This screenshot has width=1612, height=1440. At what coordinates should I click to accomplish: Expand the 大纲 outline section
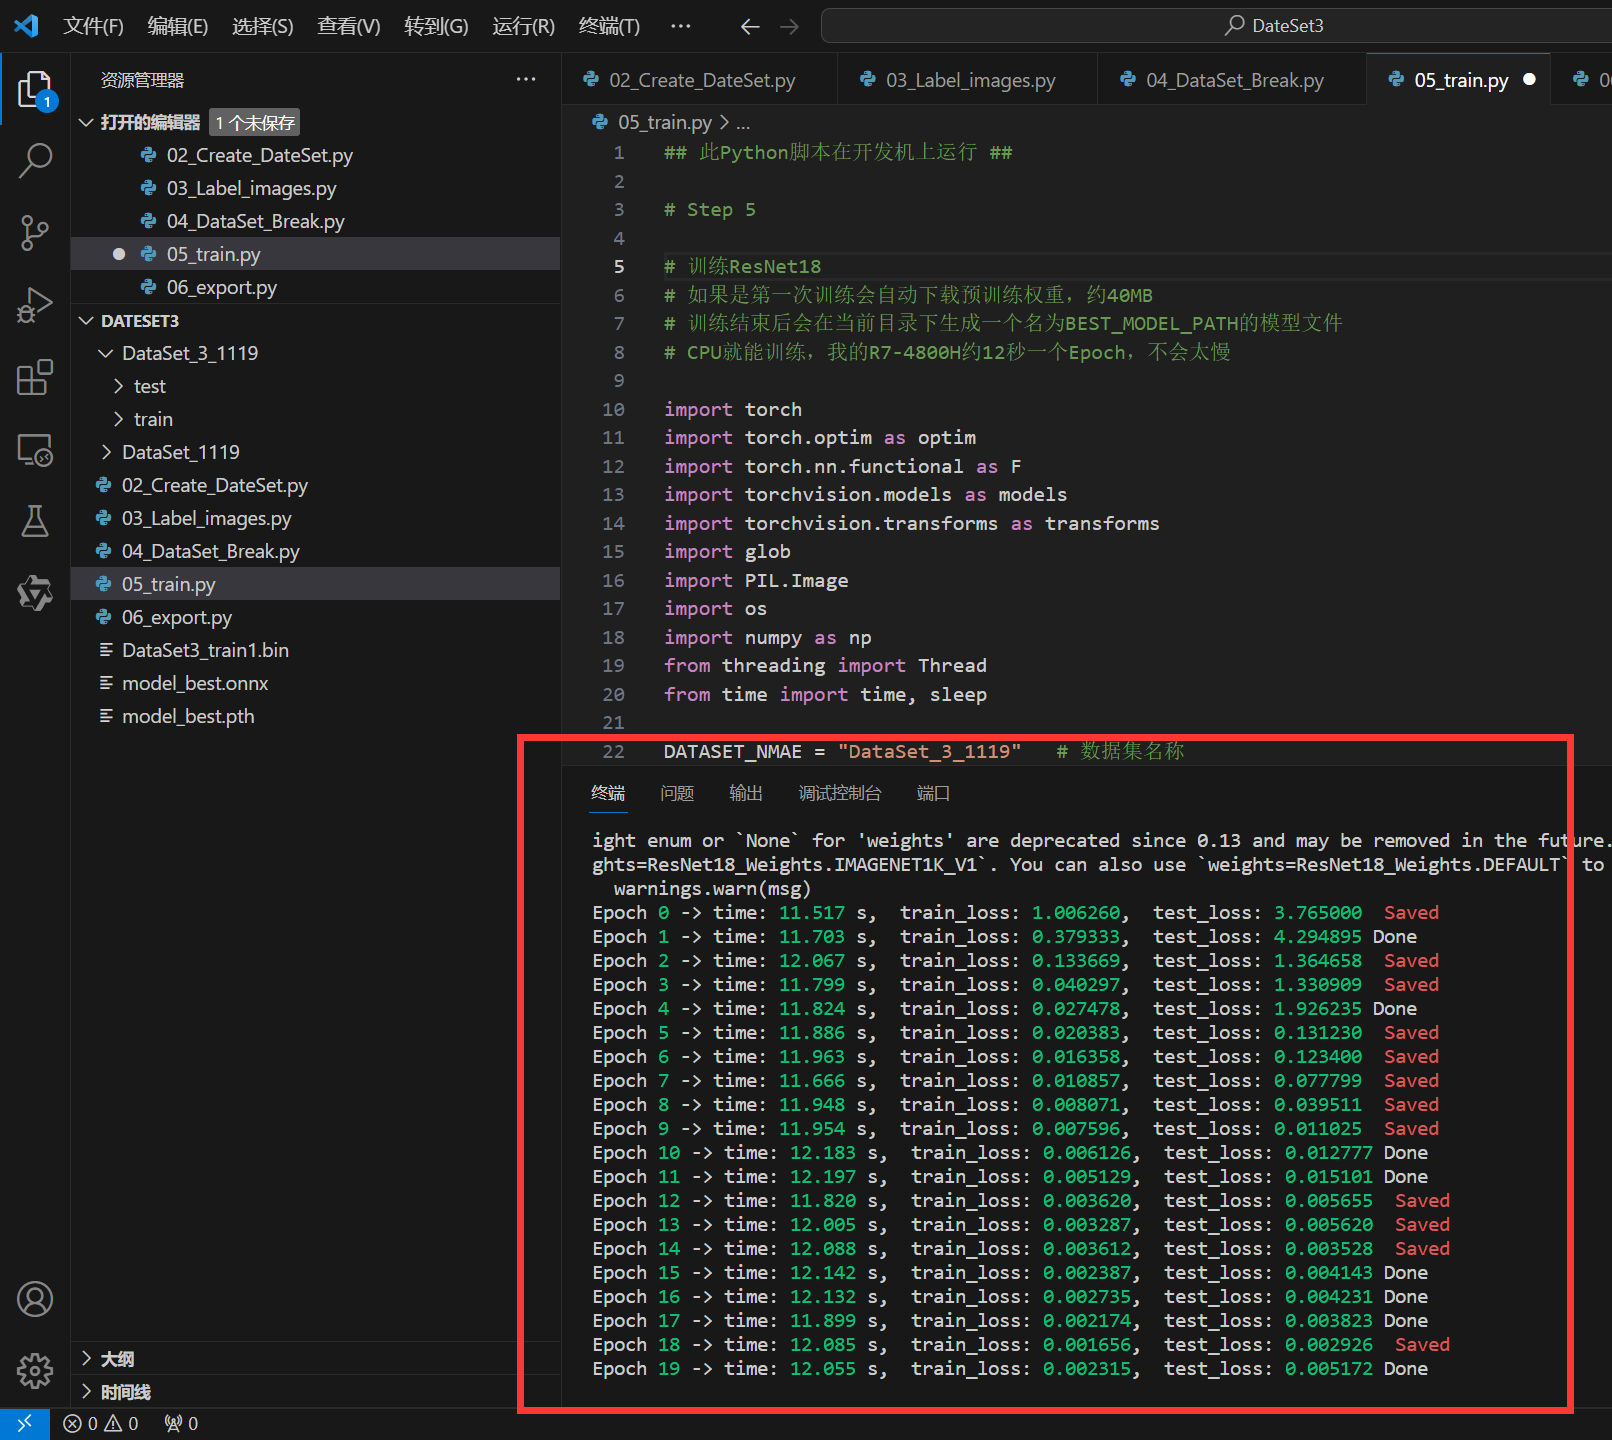(117, 1358)
